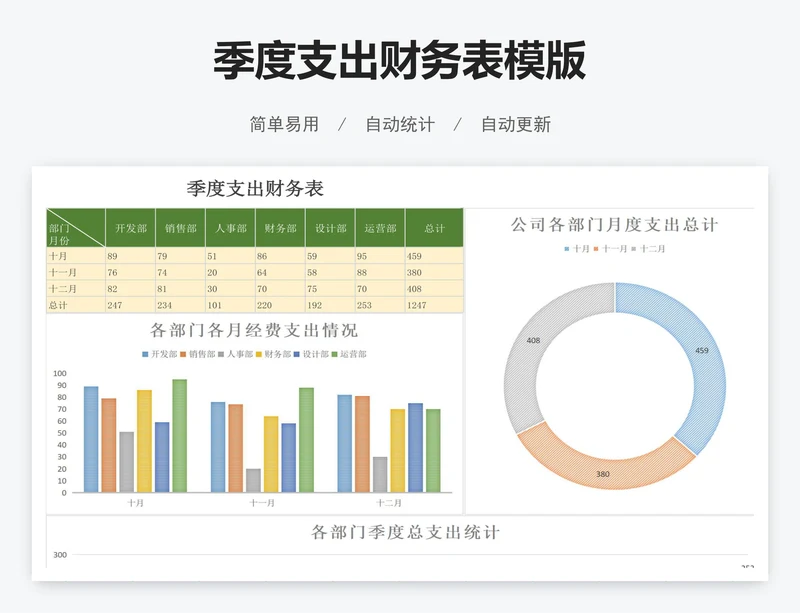
Task: Click table cell 82 for 十二月 开发部
Action: [x=131, y=289]
